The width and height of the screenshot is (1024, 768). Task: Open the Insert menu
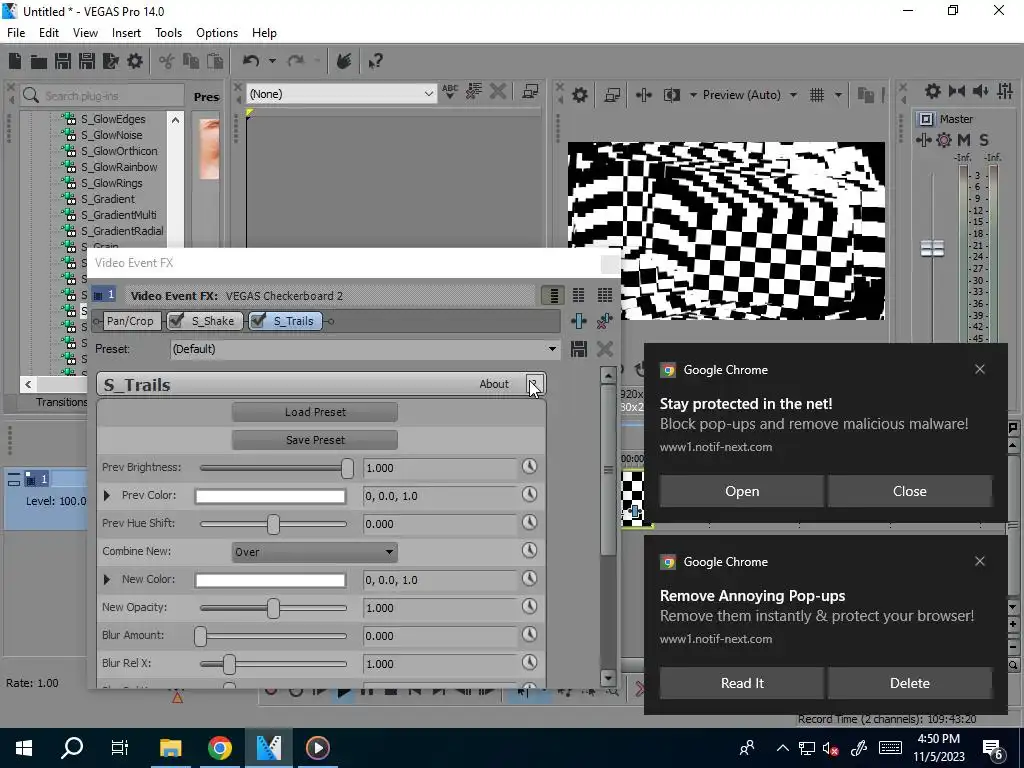click(x=126, y=33)
